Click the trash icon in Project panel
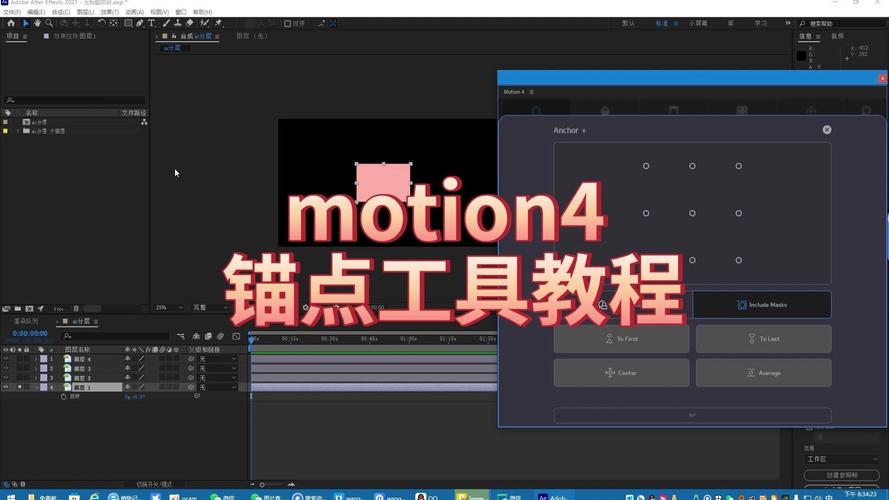889x500 pixels. (x=76, y=309)
